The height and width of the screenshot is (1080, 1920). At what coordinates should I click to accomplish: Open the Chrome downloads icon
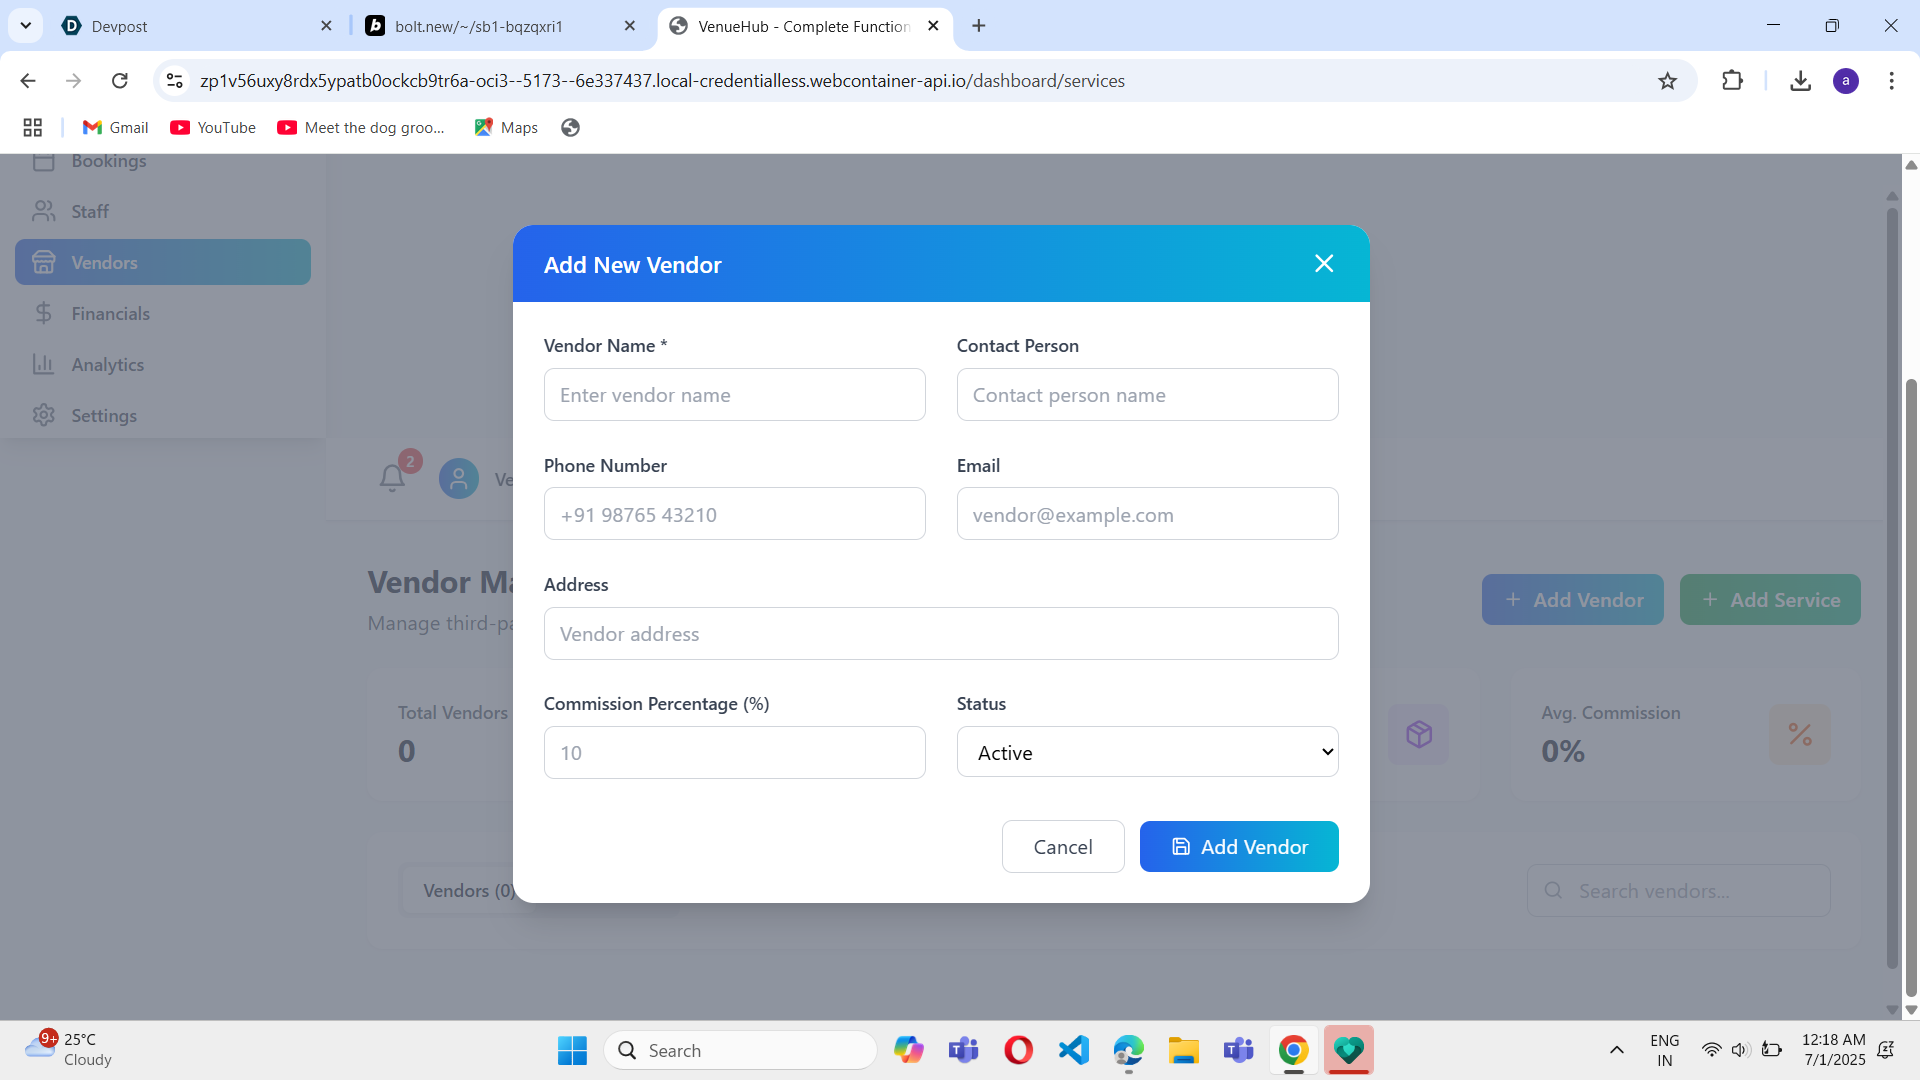point(1800,81)
